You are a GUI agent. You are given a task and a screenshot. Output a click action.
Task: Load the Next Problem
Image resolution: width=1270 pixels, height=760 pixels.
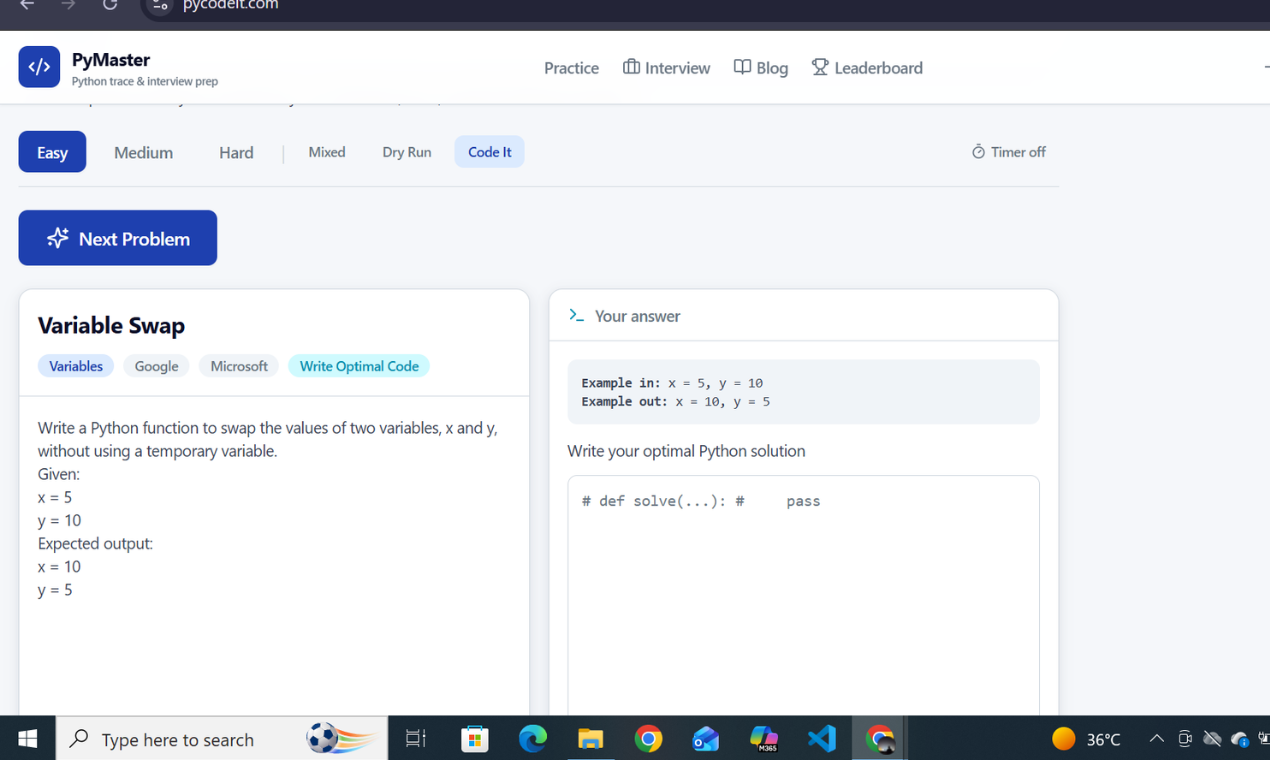point(118,238)
